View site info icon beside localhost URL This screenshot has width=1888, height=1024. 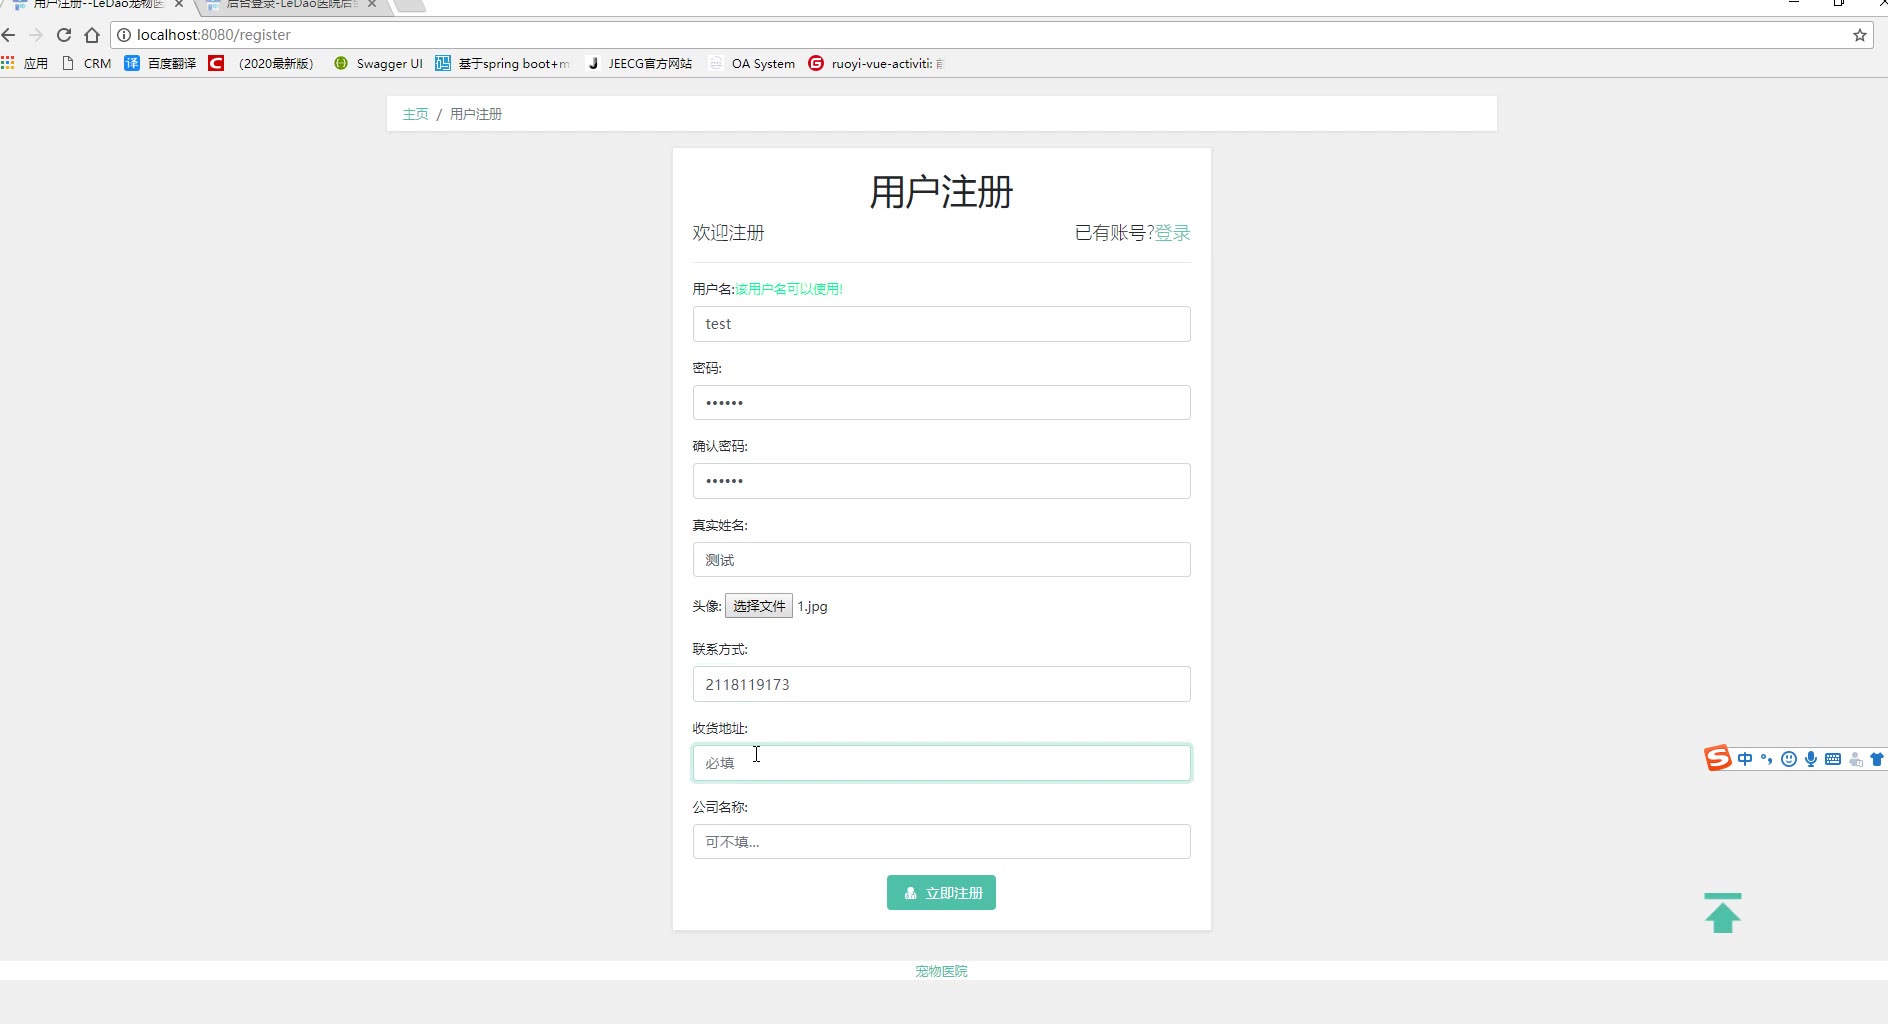124,35
